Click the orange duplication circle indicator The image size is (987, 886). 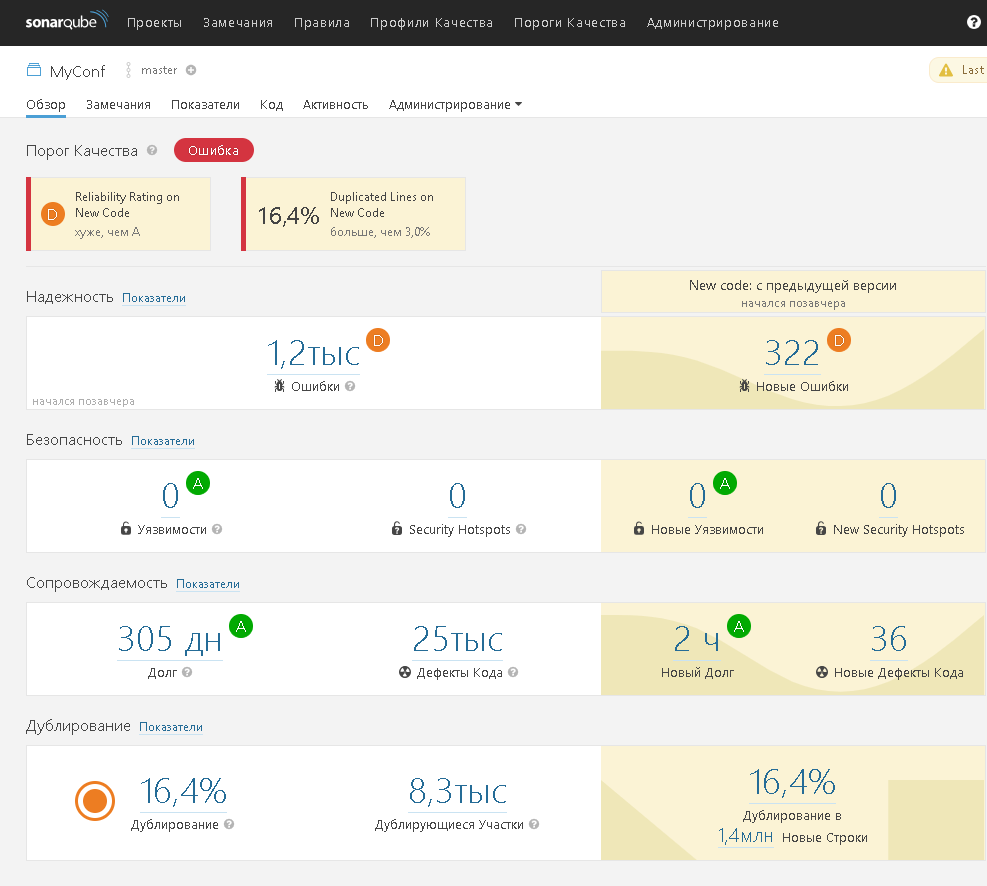point(95,800)
